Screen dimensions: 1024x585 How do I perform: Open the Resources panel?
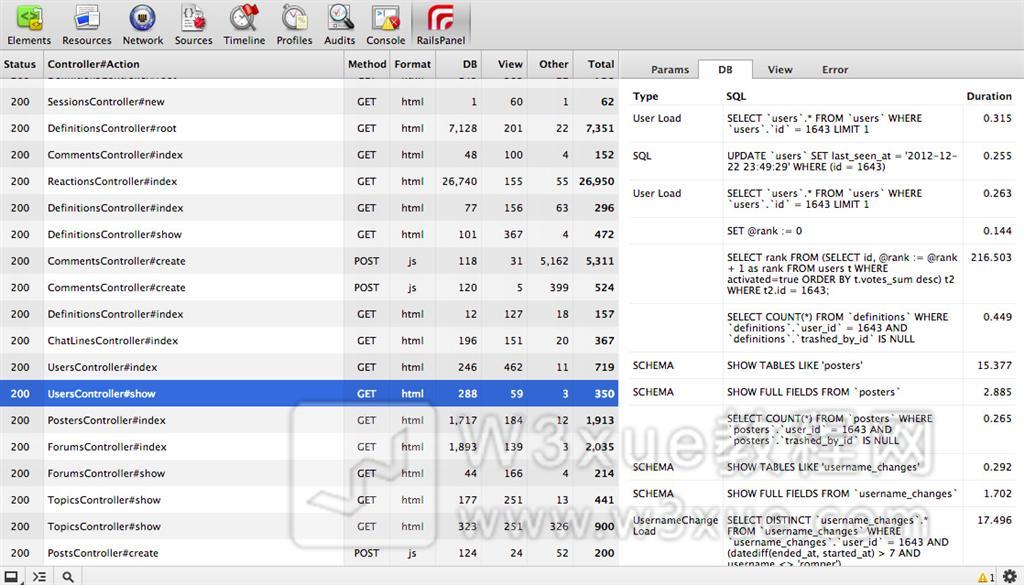[87, 25]
